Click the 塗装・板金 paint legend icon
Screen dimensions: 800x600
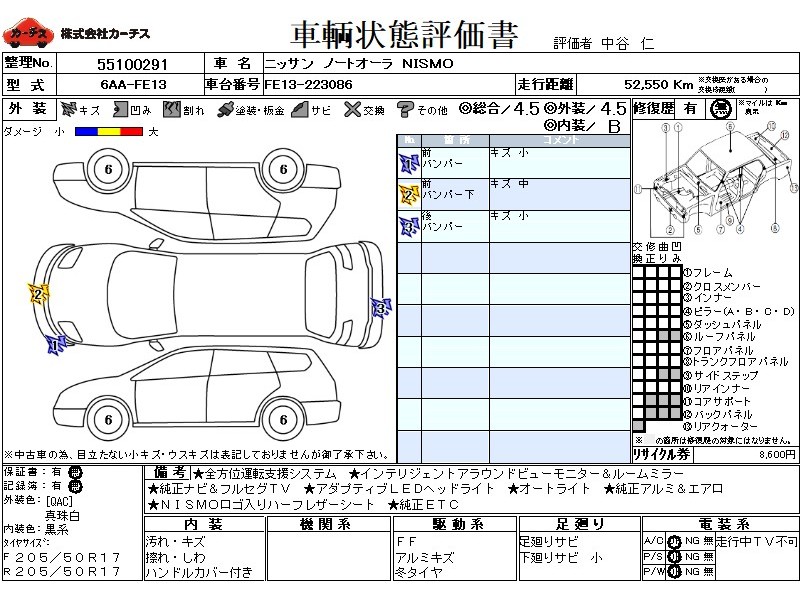(x=225, y=109)
